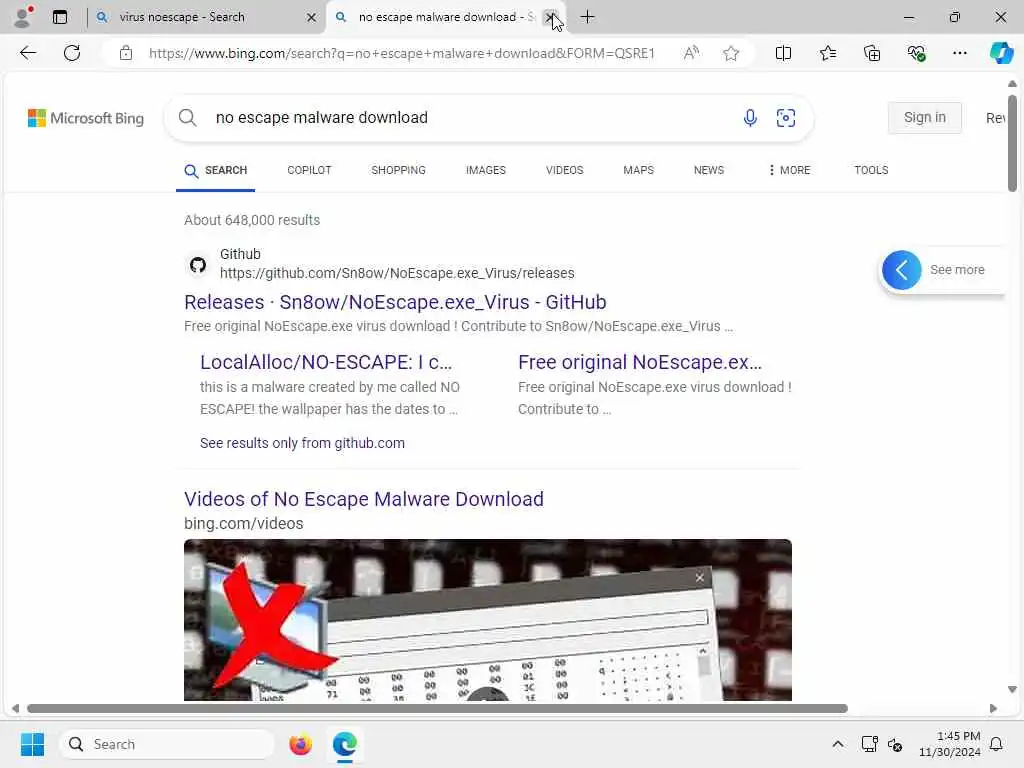Open the network status tray icon
Image resolution: width=1024 pixels, height=768 pixels.
click(869, 744)
